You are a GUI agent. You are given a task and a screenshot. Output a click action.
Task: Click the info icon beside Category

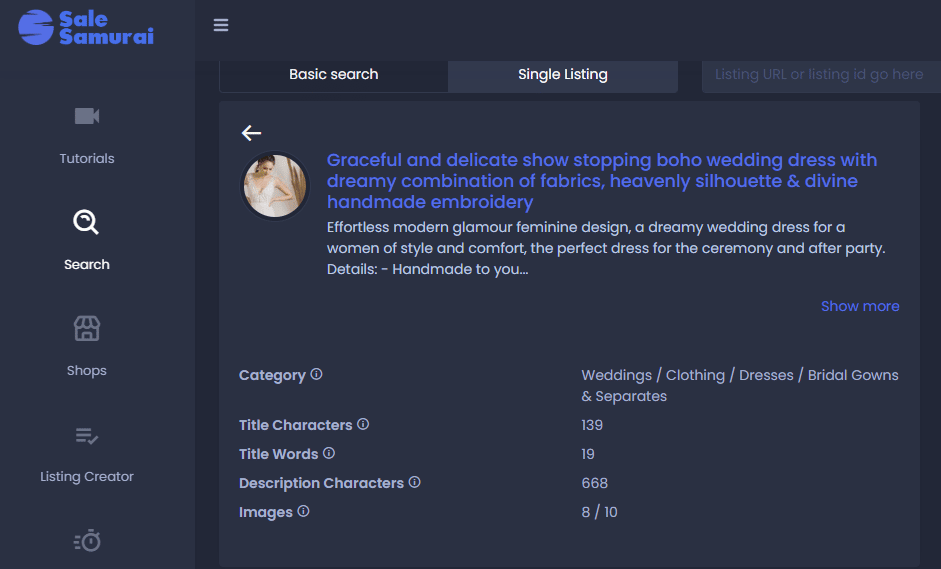[316, 374]
